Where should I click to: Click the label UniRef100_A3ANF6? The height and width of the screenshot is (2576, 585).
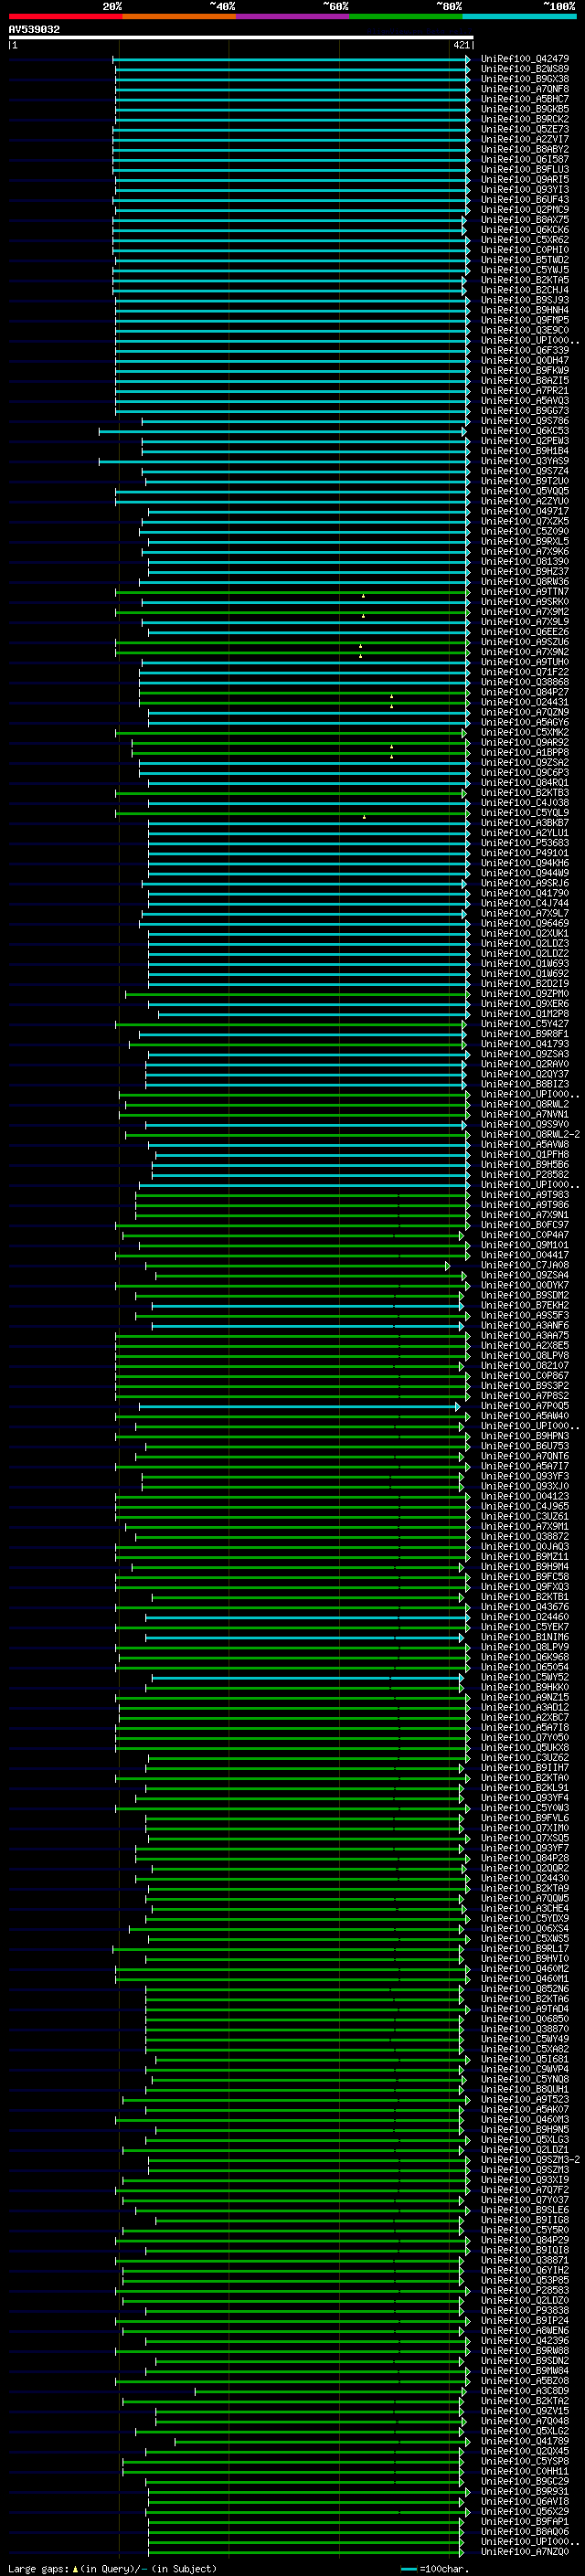(x=525, y=1326)
